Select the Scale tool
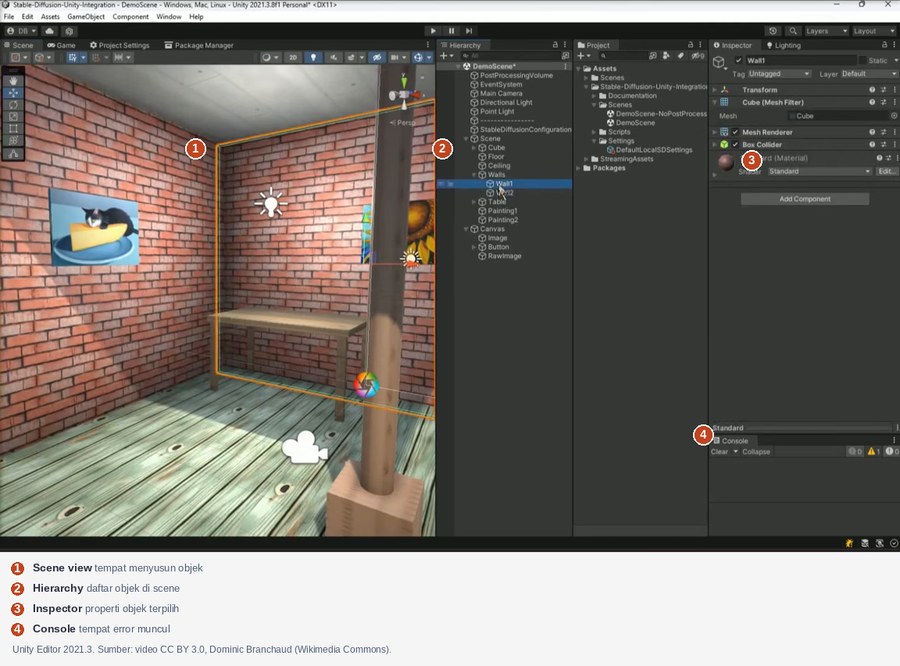The width and height of the screenshot is (900, 666). (x=13, y=117)
